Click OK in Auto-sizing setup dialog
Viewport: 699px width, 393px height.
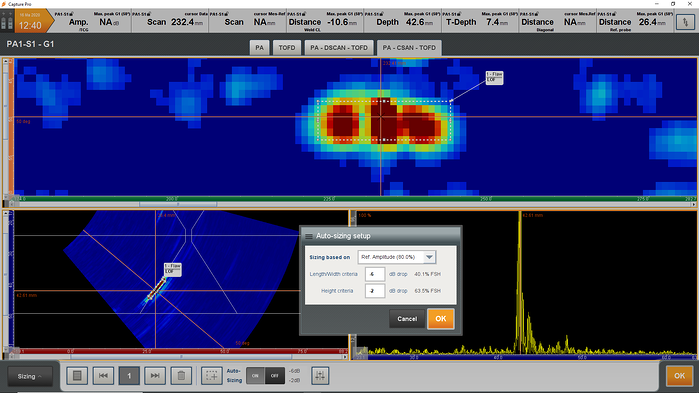(x=440, y=319)
